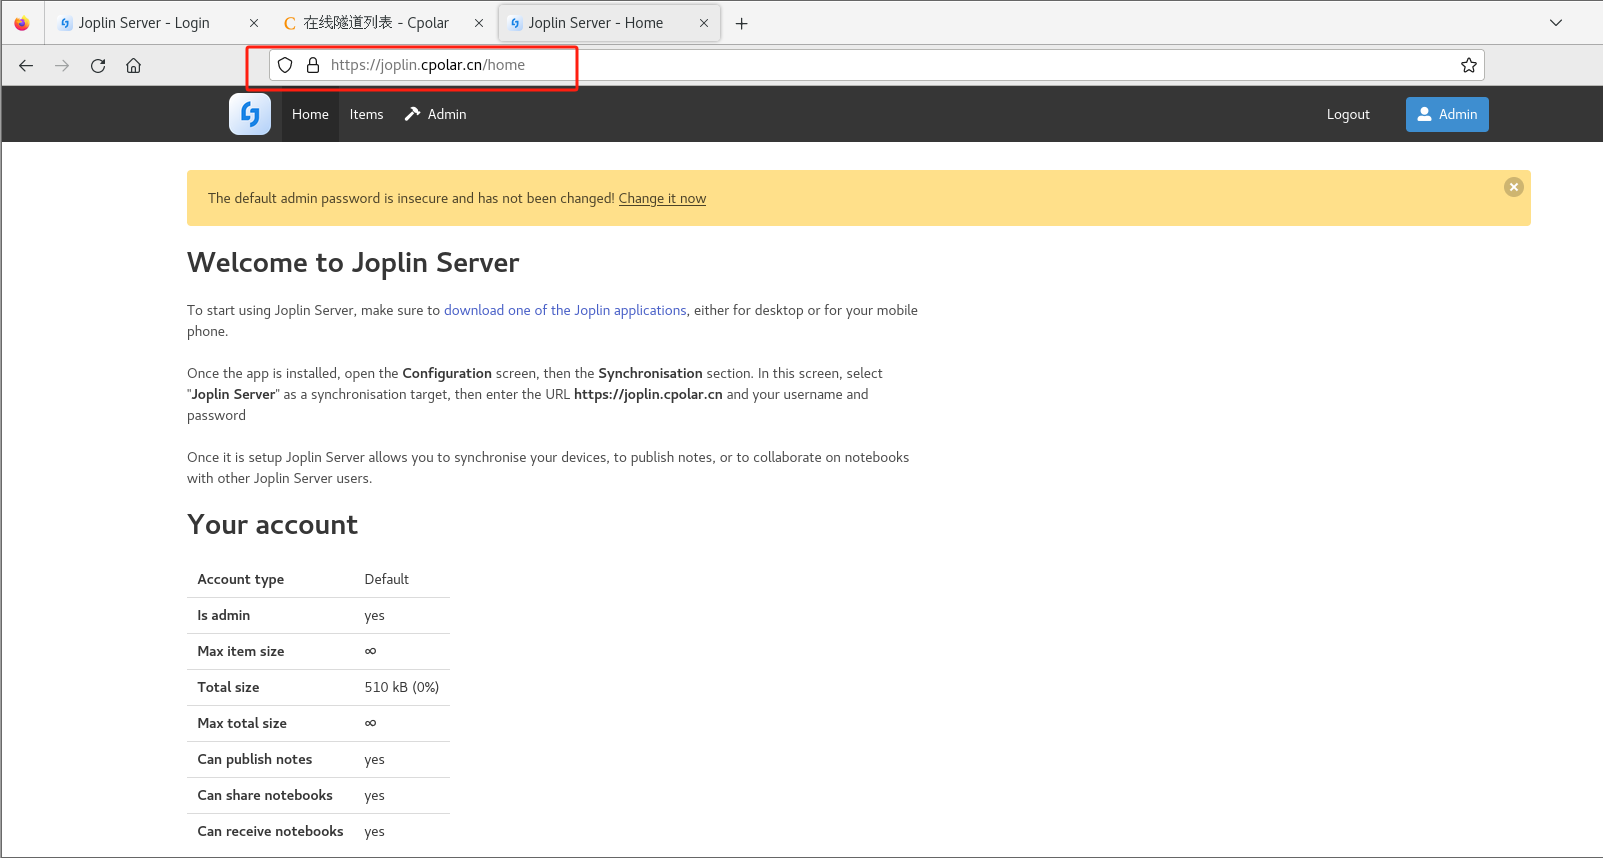This screenshot has height=858, width=1603.
Task: Click the browser forward arrow
Action: click(x=62, y=65)
